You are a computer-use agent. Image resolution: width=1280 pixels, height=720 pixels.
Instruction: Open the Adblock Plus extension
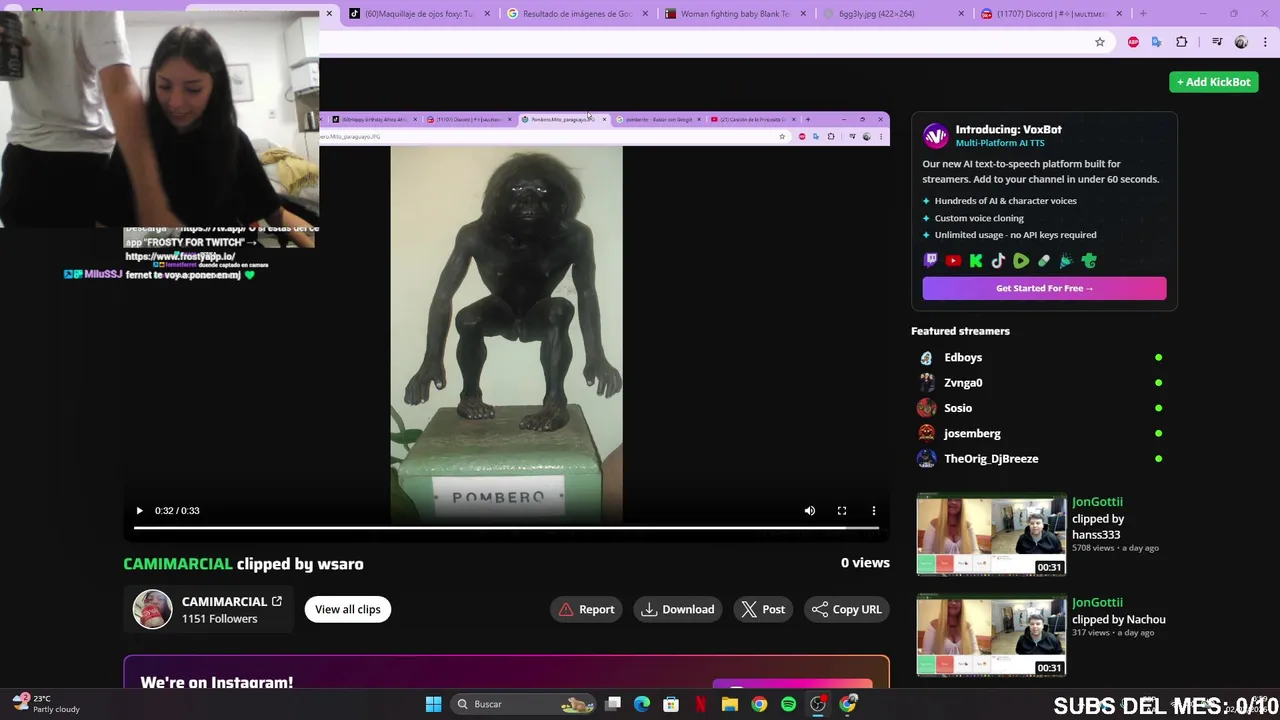point(1133,42)
